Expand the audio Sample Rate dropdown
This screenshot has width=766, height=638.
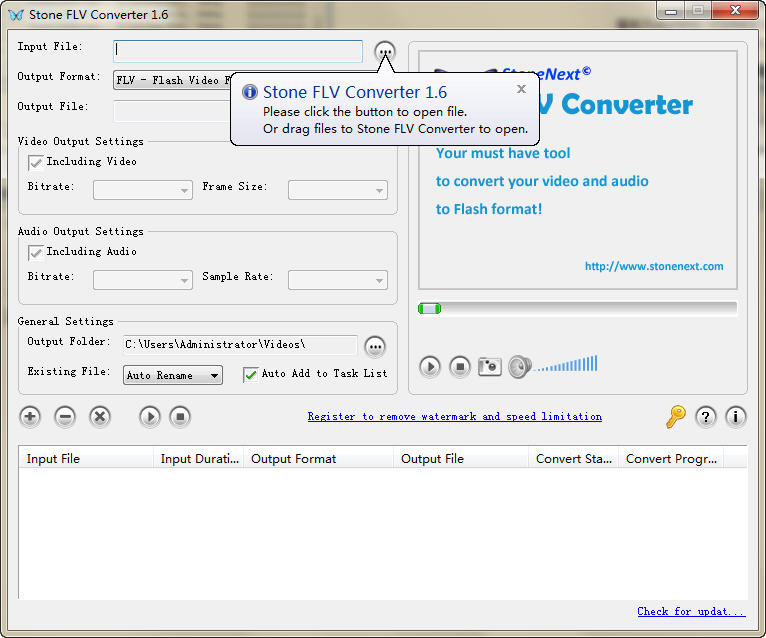337,280
